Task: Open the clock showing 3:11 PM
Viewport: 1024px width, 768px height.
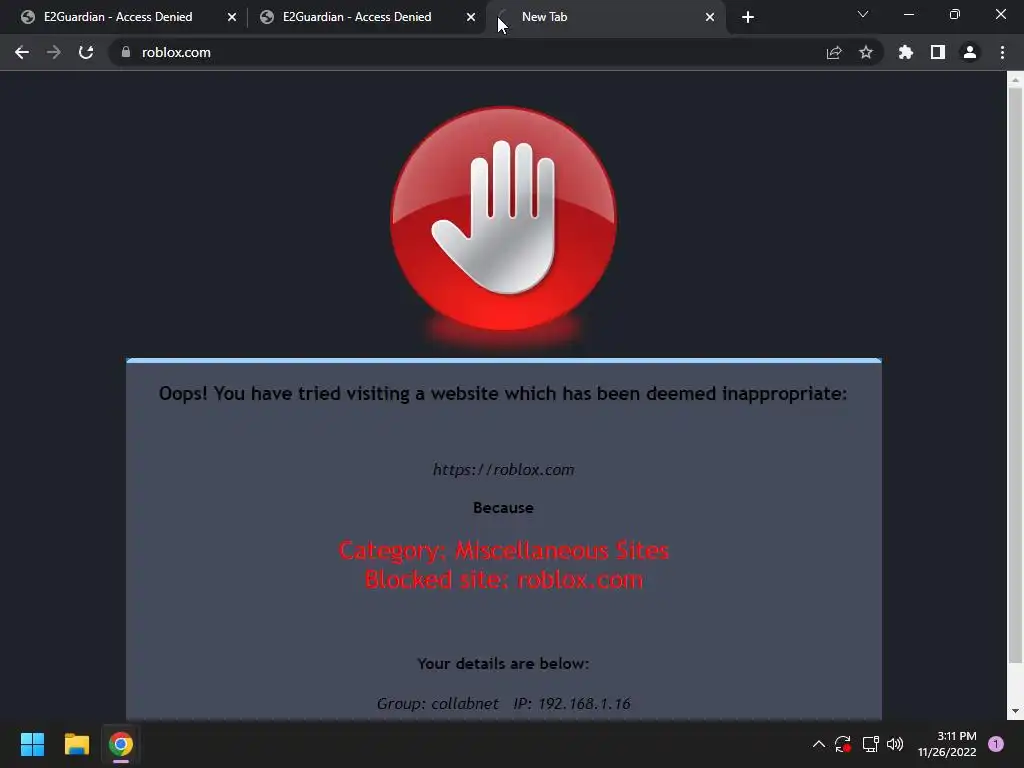Action: coord(947,744)
